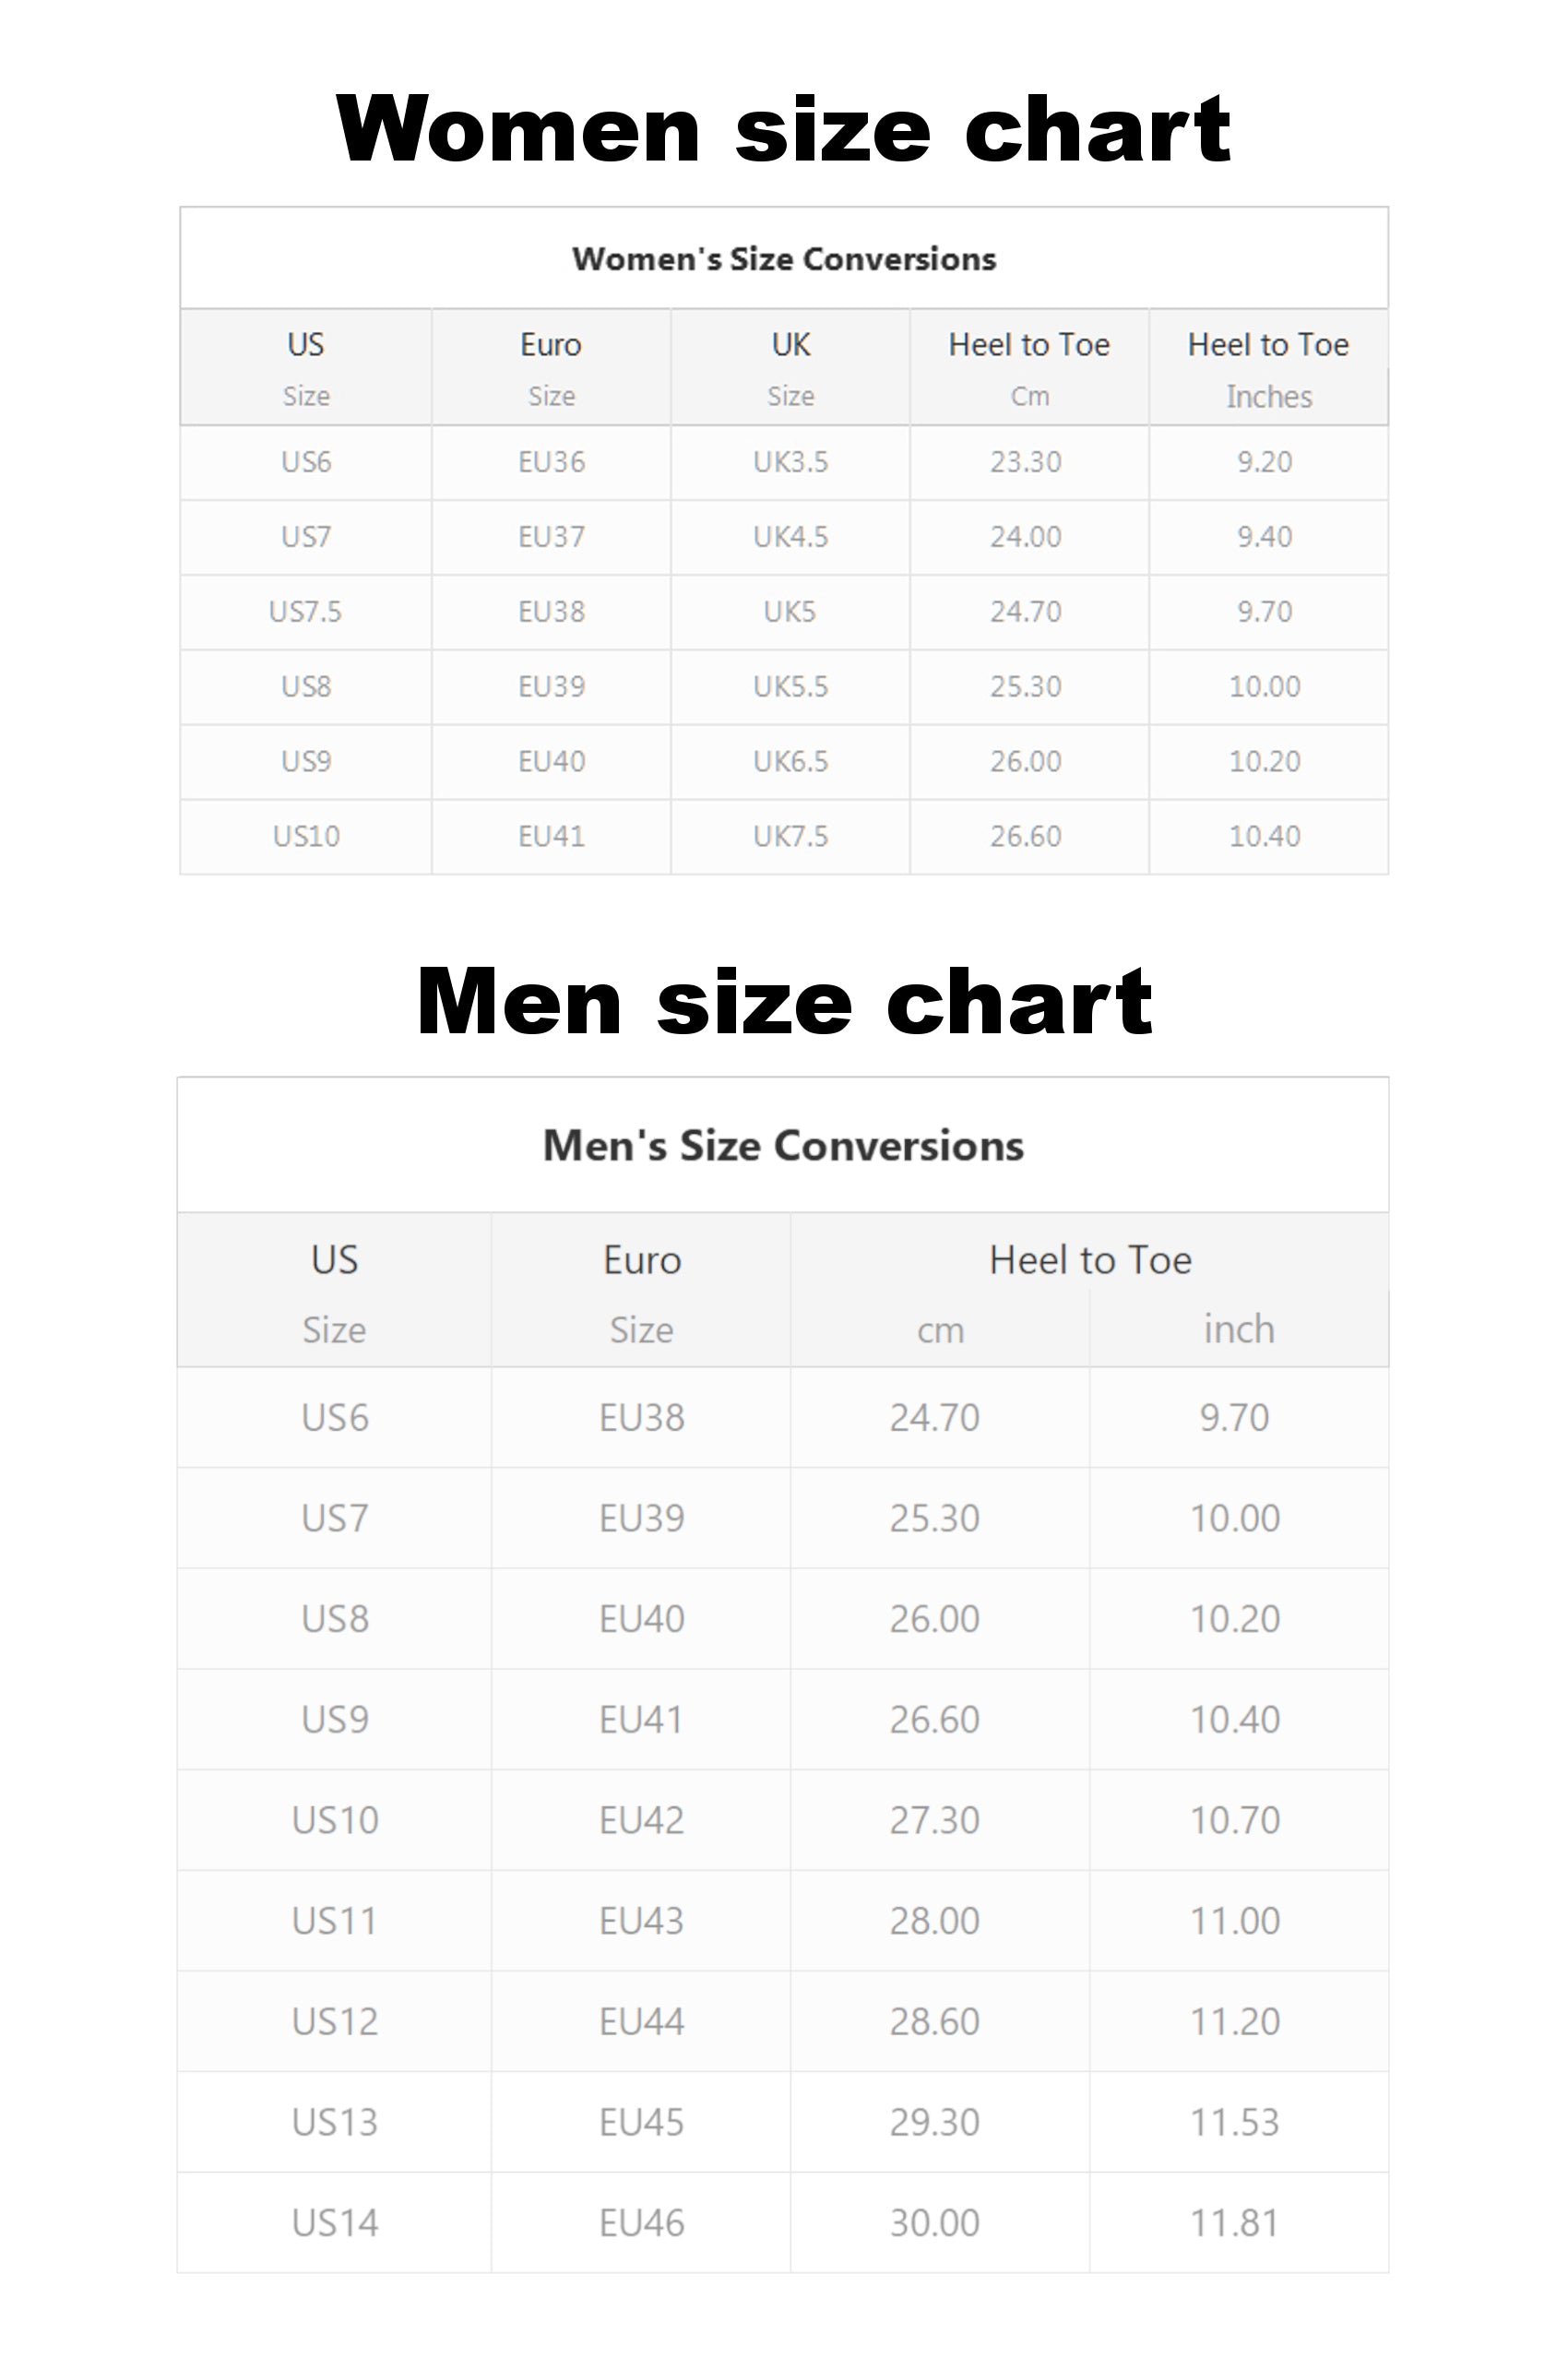Click the women's 'Heel to Toe Inches' header
The image size is (1568, 2358).
pyautogui.click(x=1268, y=368)
